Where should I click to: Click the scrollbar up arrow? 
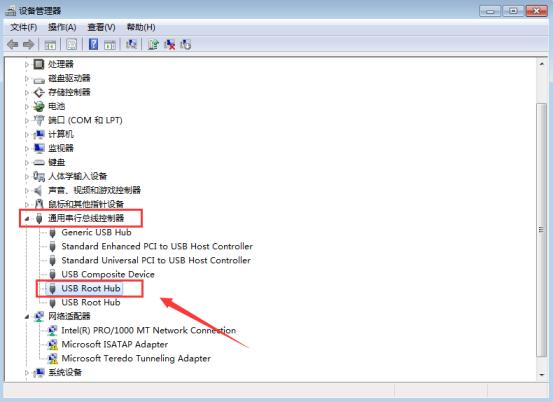[x=541, y=65]
